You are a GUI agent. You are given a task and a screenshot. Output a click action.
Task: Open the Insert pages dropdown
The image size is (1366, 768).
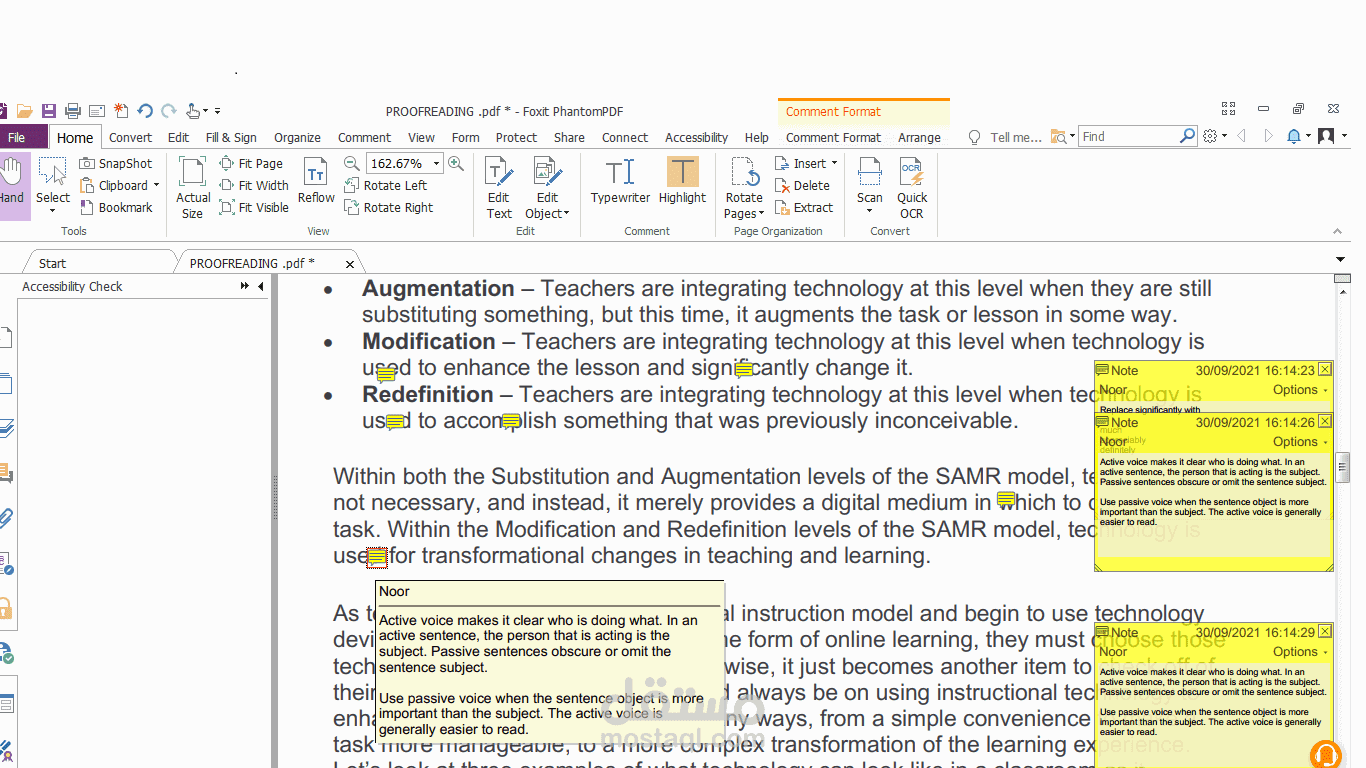(x=834, y=164)
